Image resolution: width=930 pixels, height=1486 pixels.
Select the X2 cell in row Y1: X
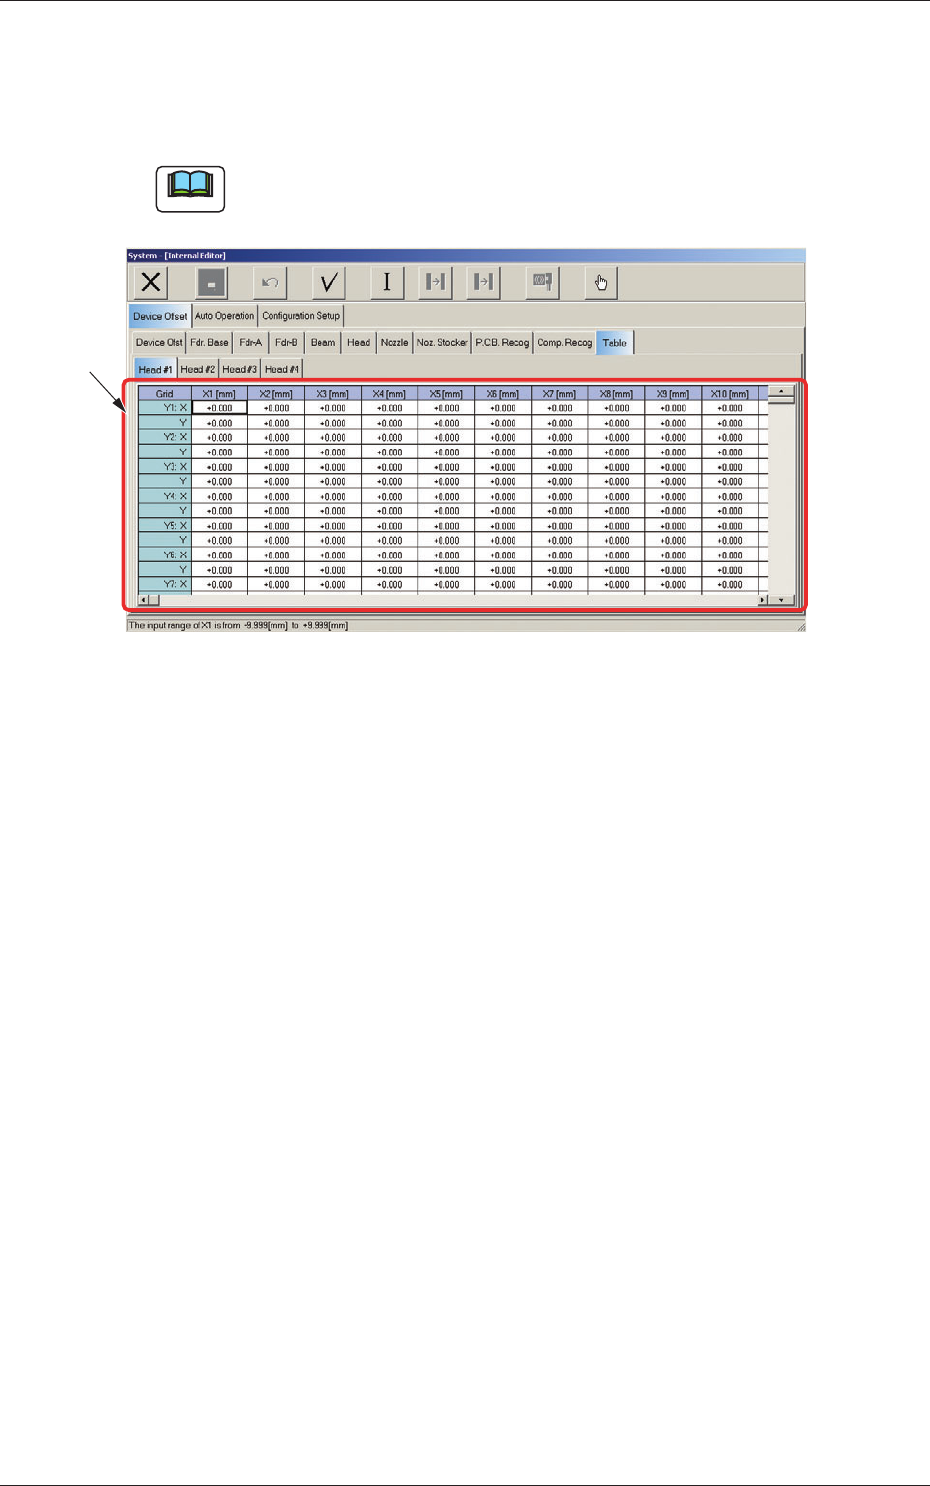pos(276,408)
